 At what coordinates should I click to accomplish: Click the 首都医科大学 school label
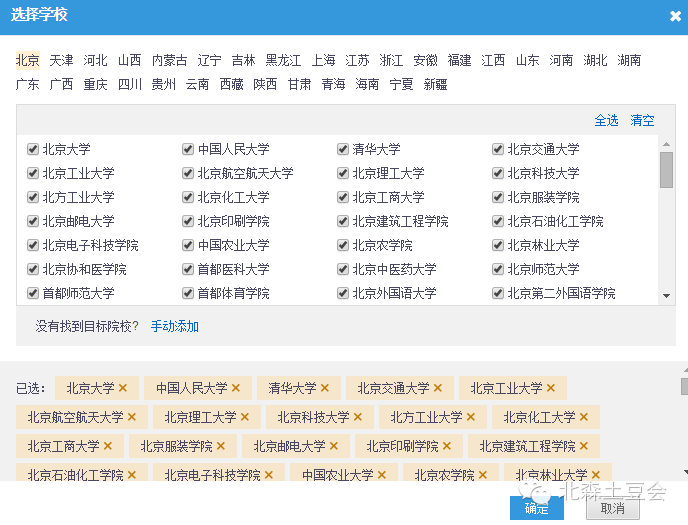[x=233, y=269]
